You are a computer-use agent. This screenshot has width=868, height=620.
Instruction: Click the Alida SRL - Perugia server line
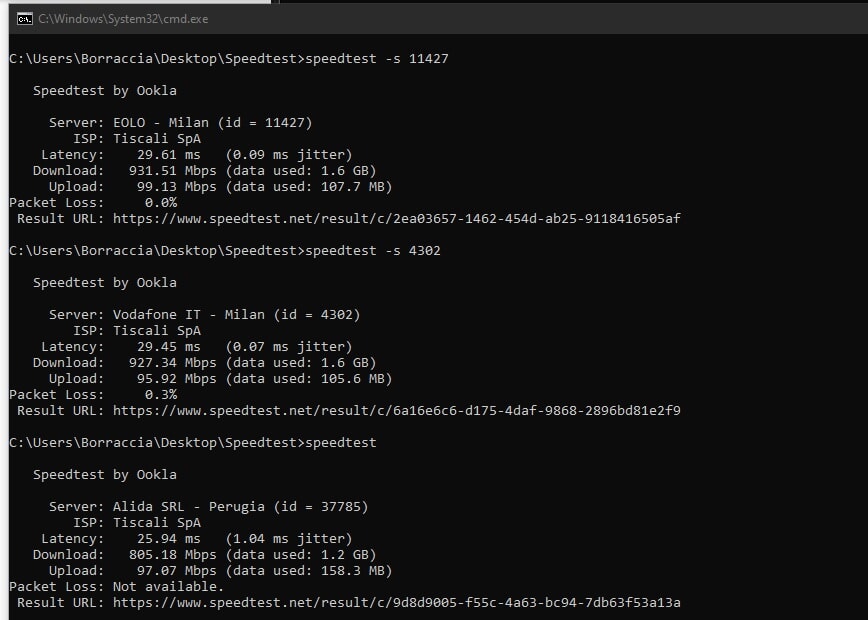pyautogui.click(x=209, y=507)
